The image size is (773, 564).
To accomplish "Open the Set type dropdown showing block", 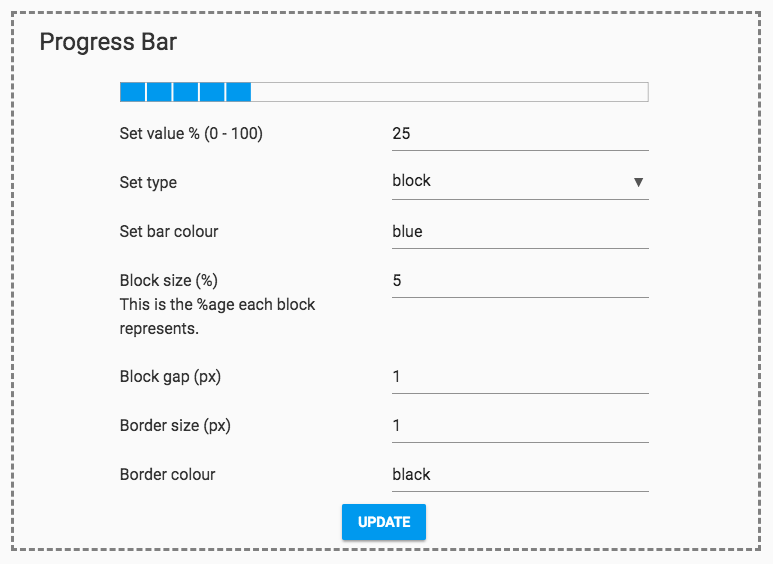I will tap(510, 182).
